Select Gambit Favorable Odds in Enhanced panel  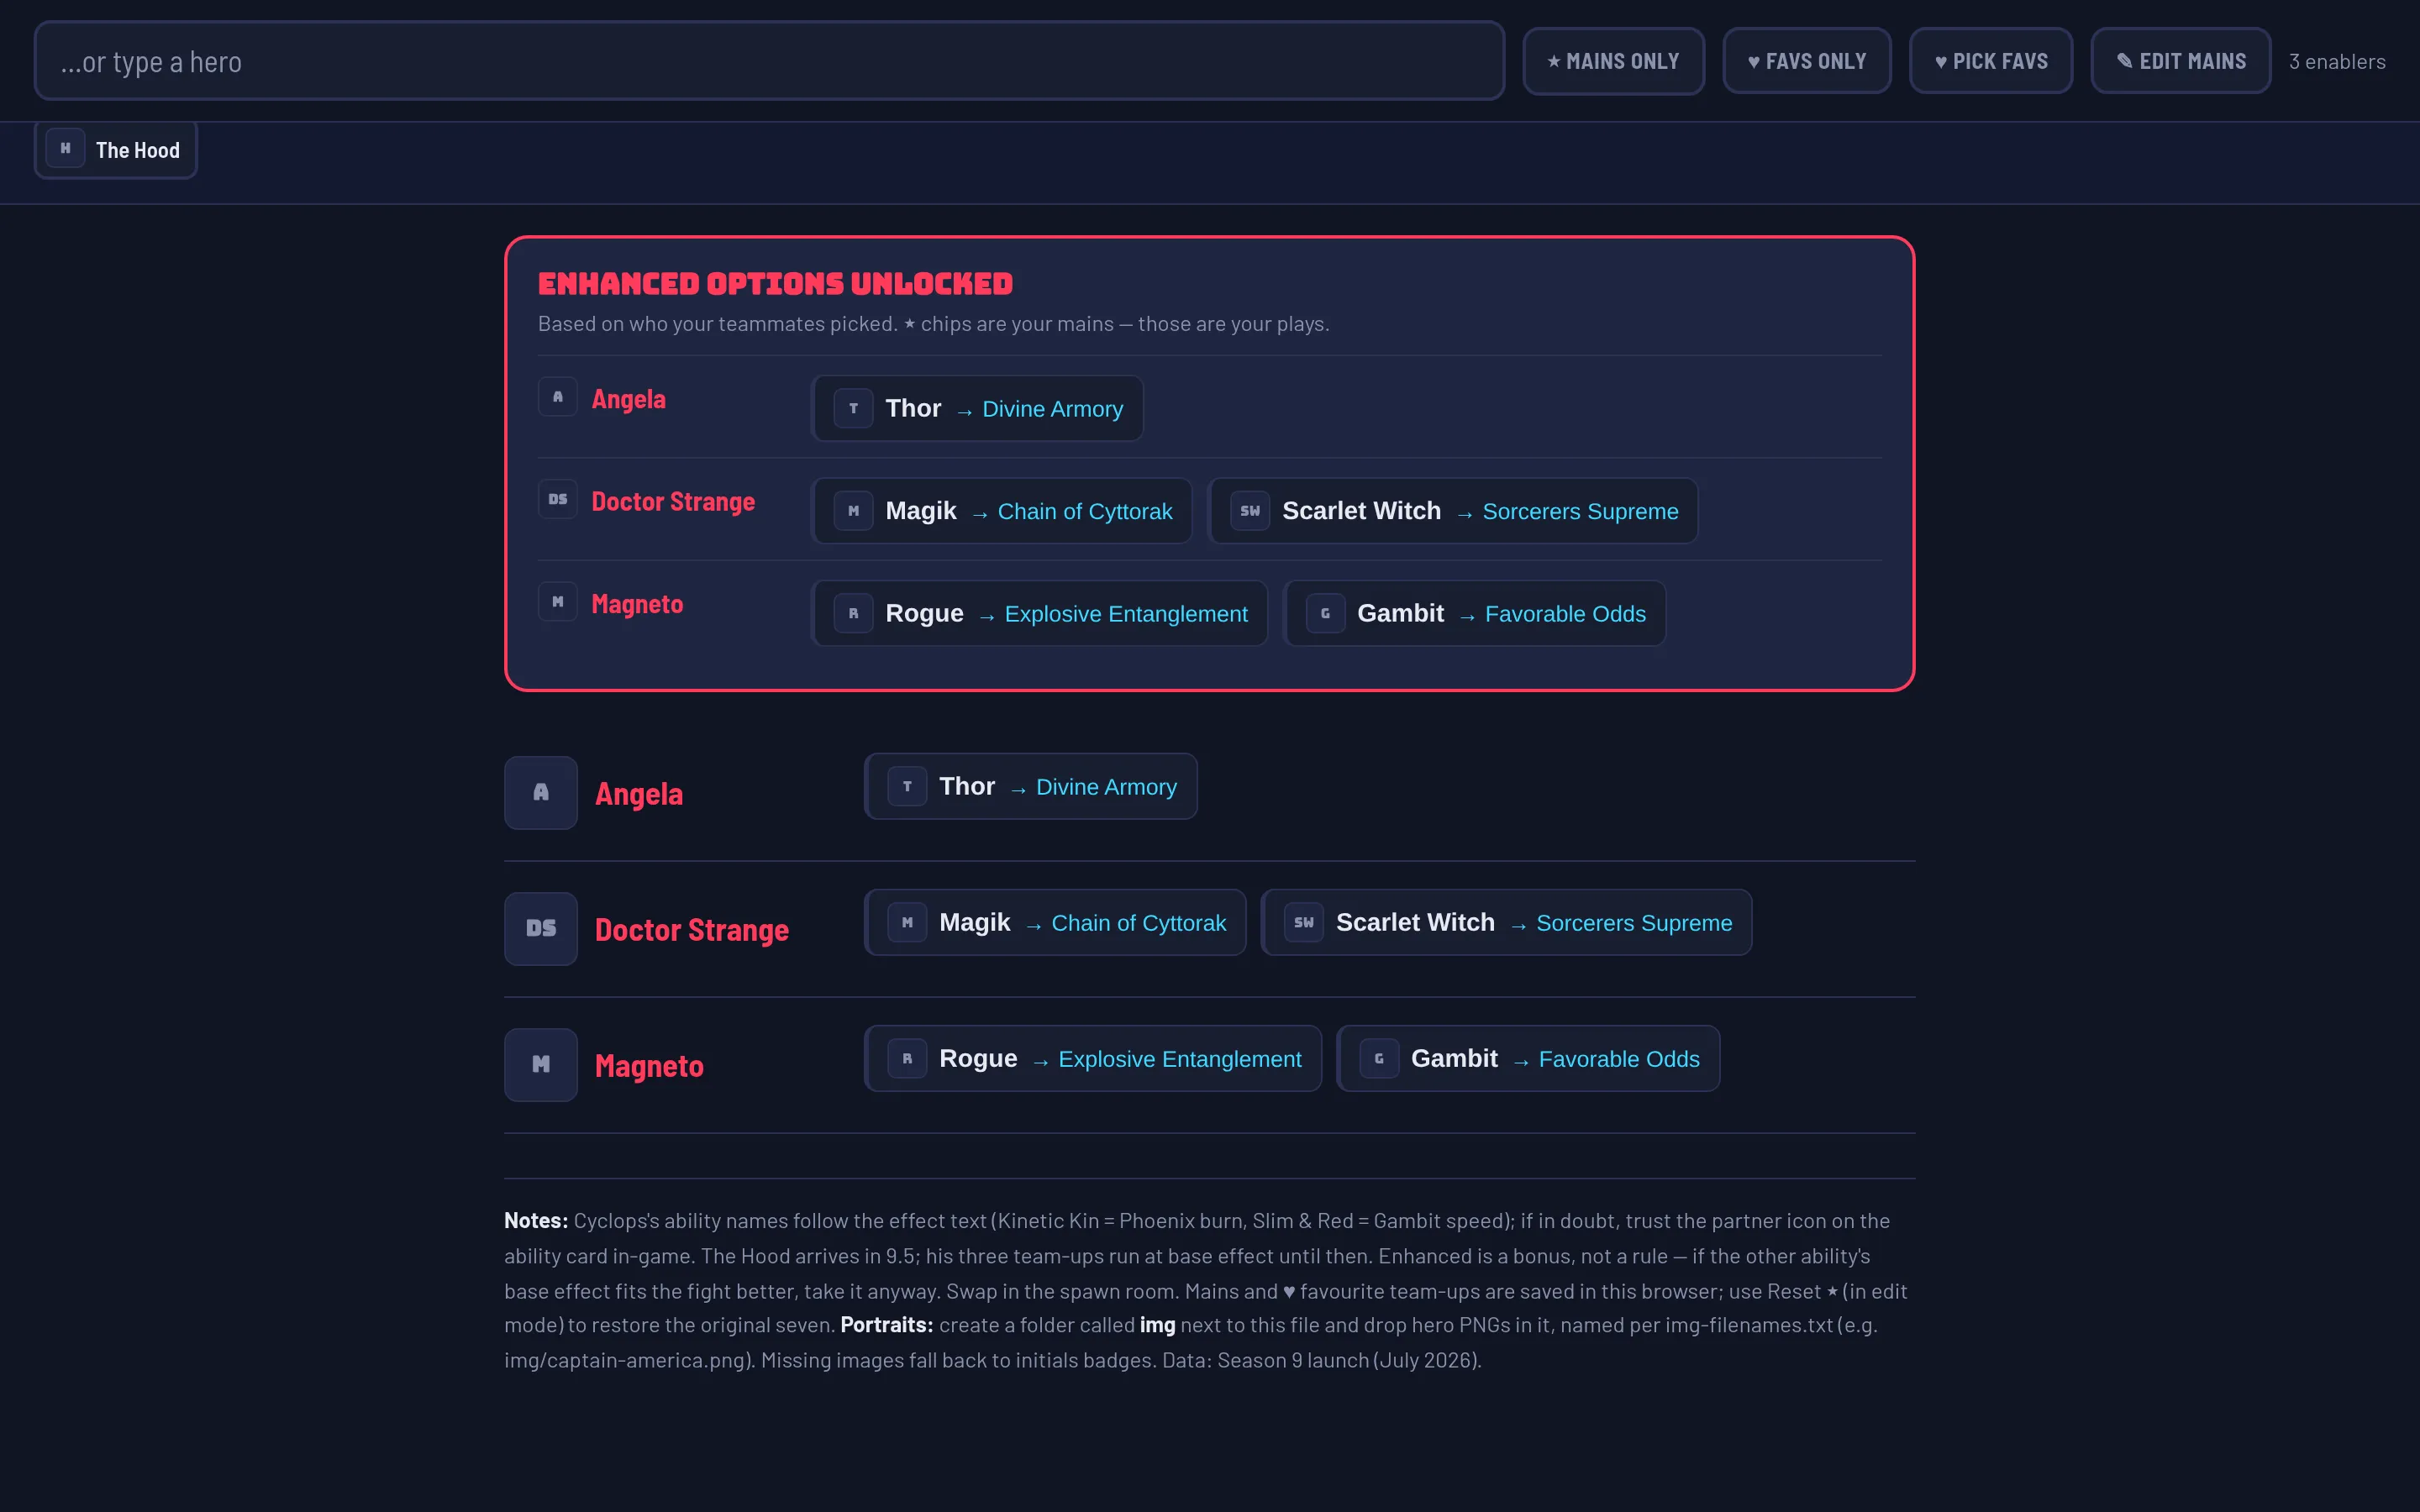(x=1475, y=613)
